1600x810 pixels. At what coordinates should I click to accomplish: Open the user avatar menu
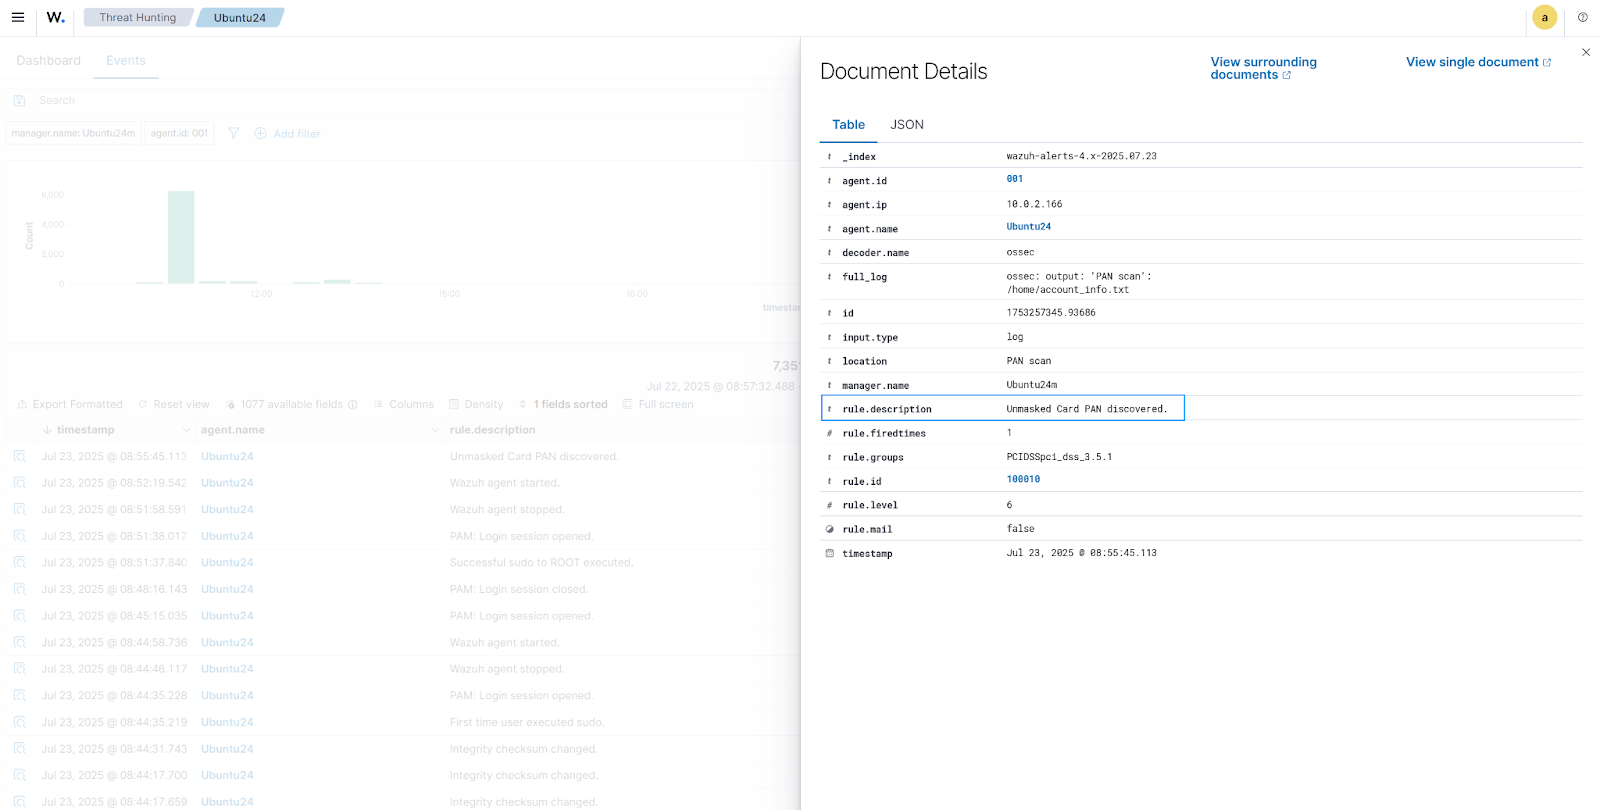point(1544,17)
